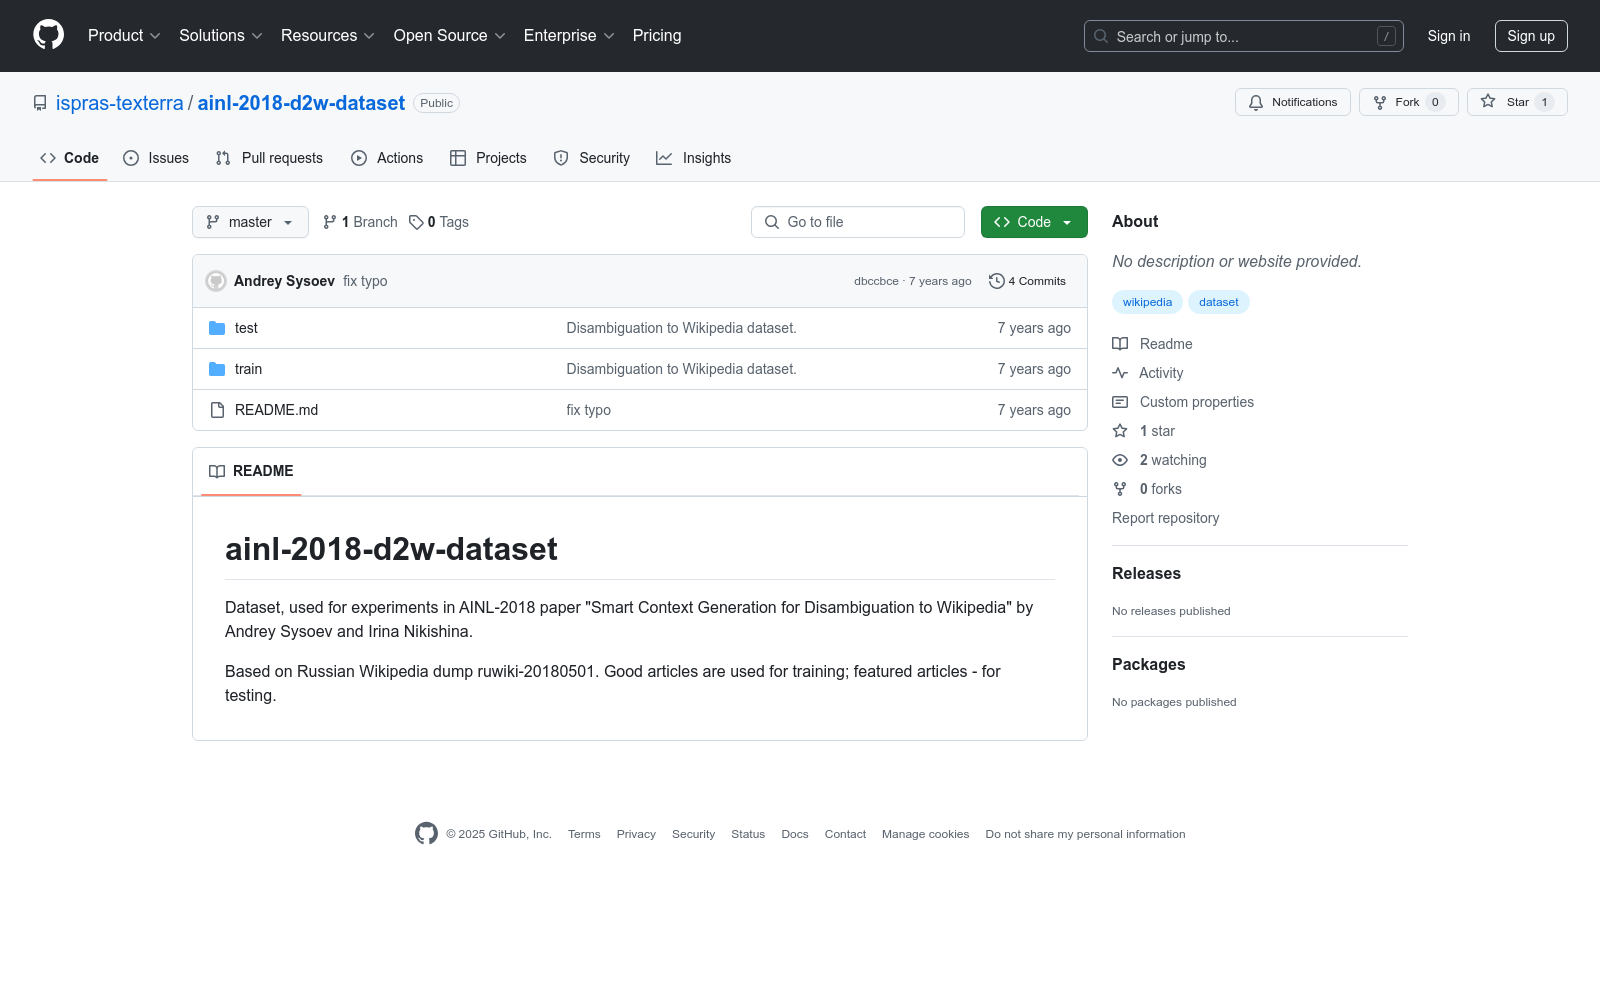Click Manage cookies in footer
This screenshot has width=1600, height=1000.
point(925,834)
